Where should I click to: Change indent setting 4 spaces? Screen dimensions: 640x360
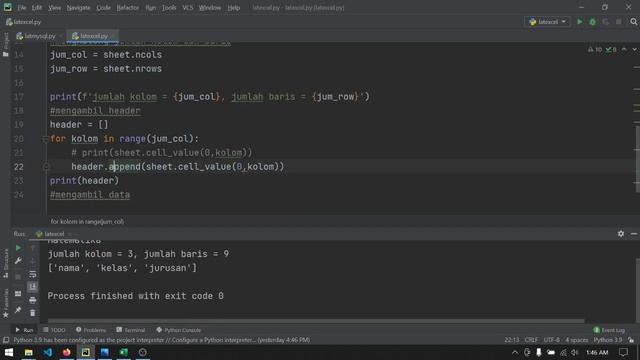point(577,340)
